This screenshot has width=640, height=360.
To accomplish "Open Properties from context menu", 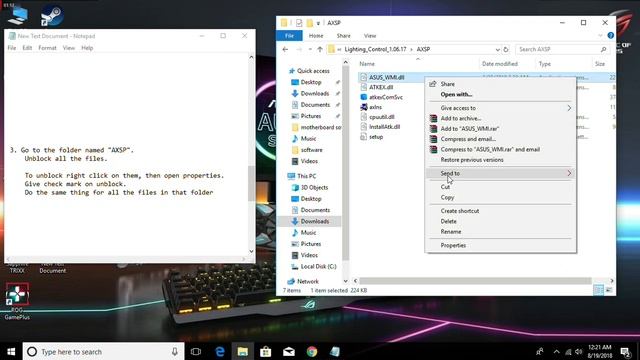I will tap(453, 245).
